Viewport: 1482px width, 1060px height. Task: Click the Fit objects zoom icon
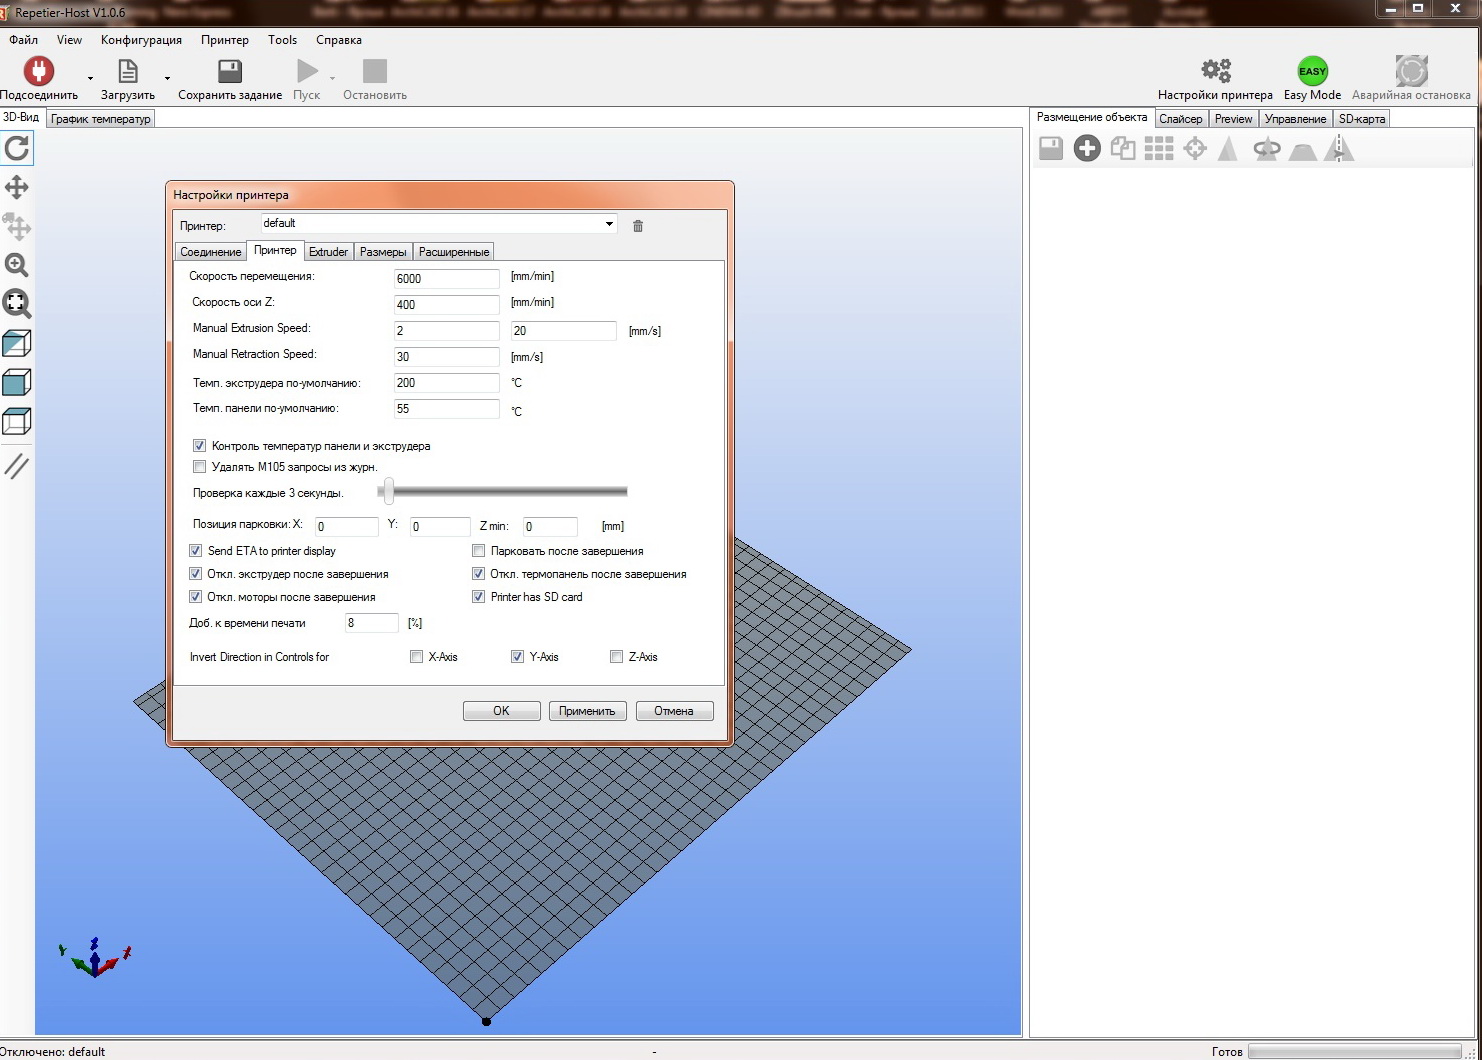point(17,304)
